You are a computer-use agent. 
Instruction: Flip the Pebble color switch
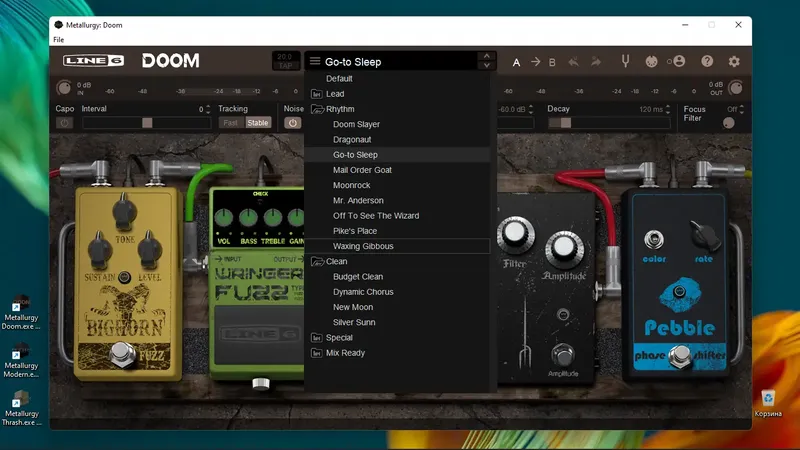654,239
